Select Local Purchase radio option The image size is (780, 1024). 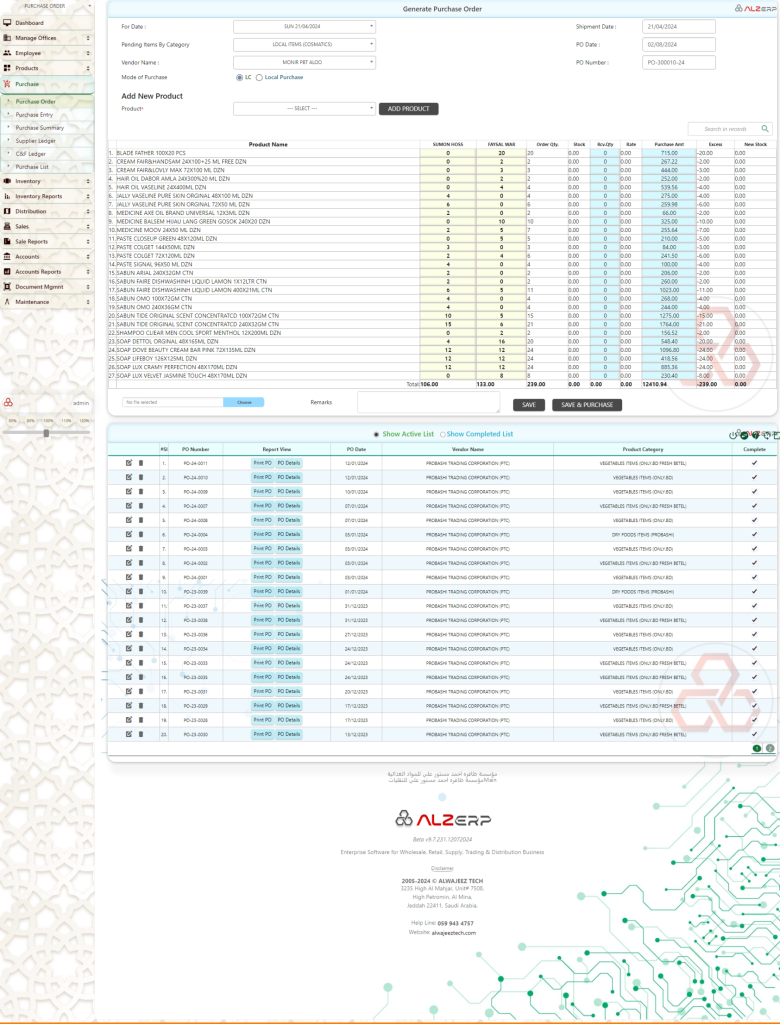259,78
